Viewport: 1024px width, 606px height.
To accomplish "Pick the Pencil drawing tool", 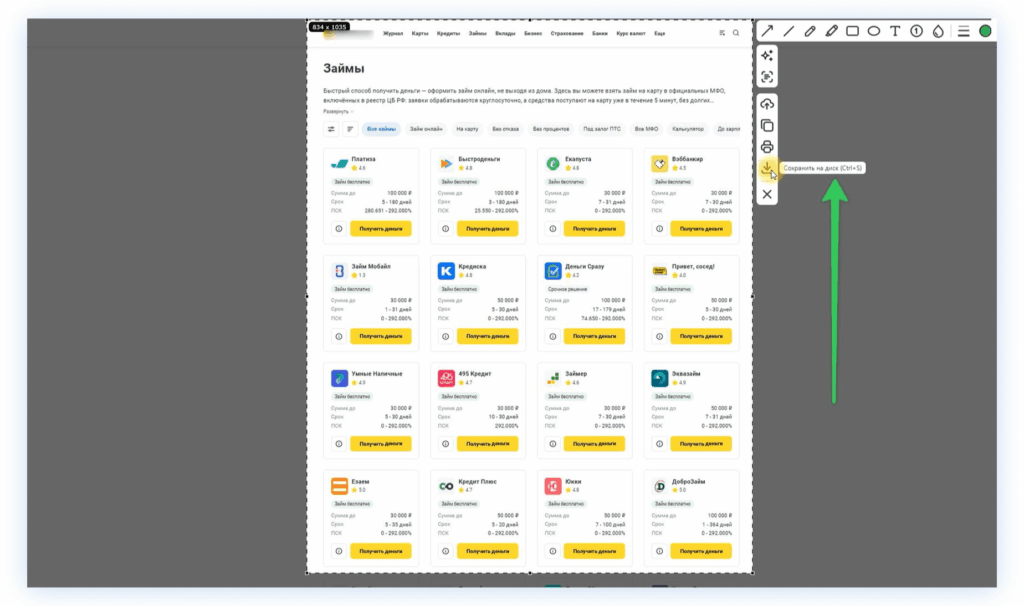I will (x=810, y=31).
